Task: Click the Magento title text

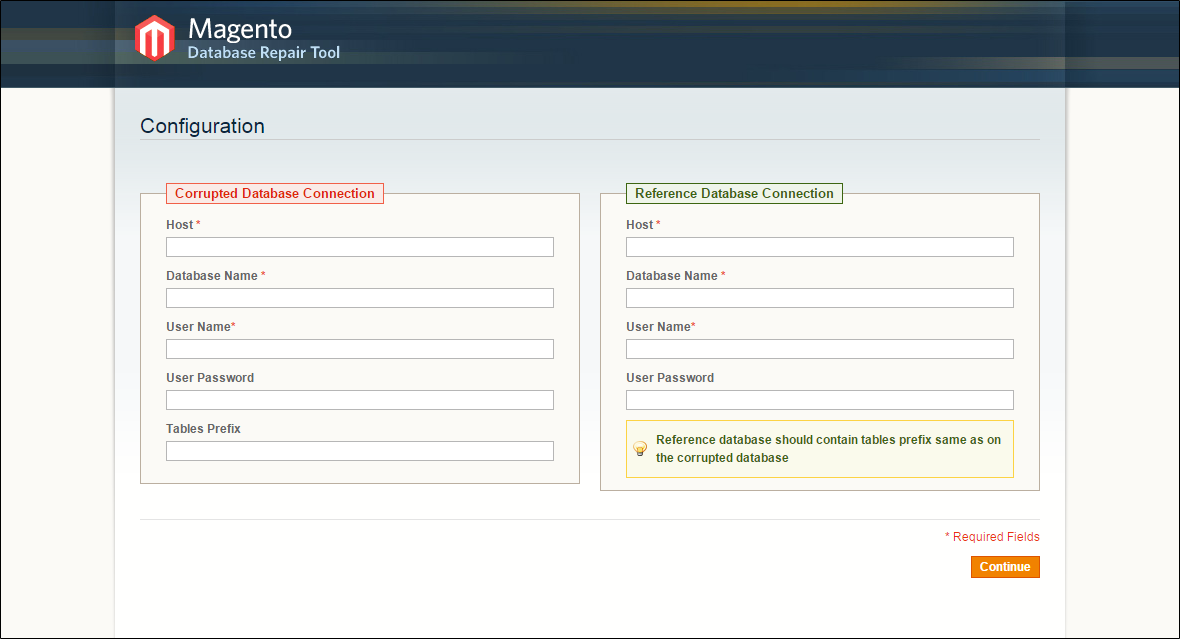Action: point(240,29)
